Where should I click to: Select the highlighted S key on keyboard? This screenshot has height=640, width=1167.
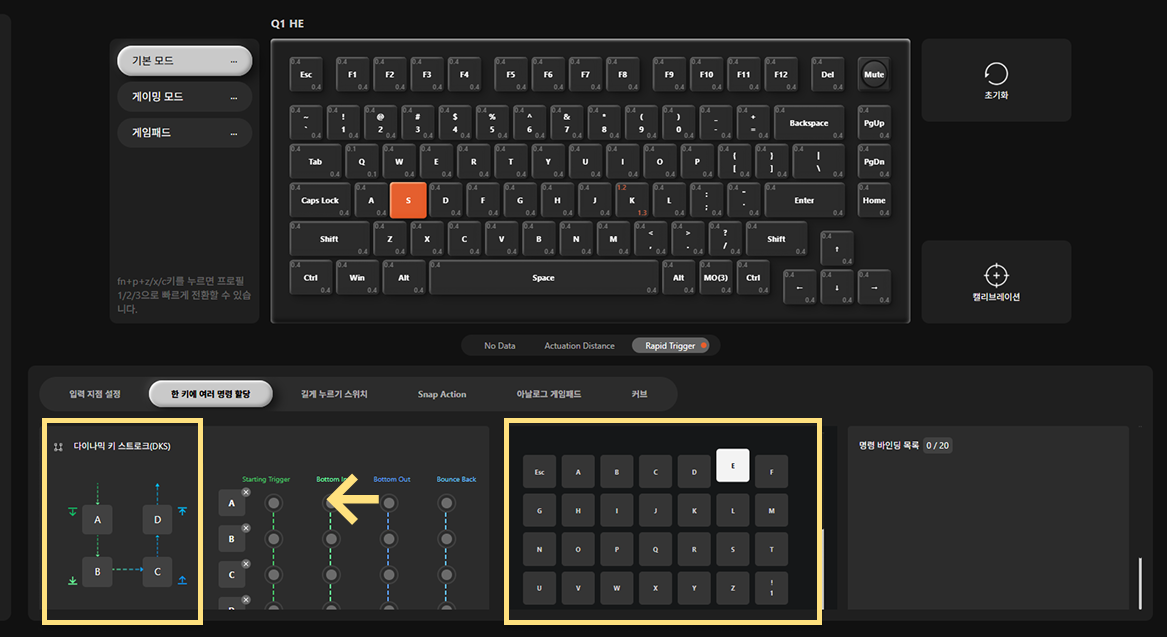click(x=408, y=200)
